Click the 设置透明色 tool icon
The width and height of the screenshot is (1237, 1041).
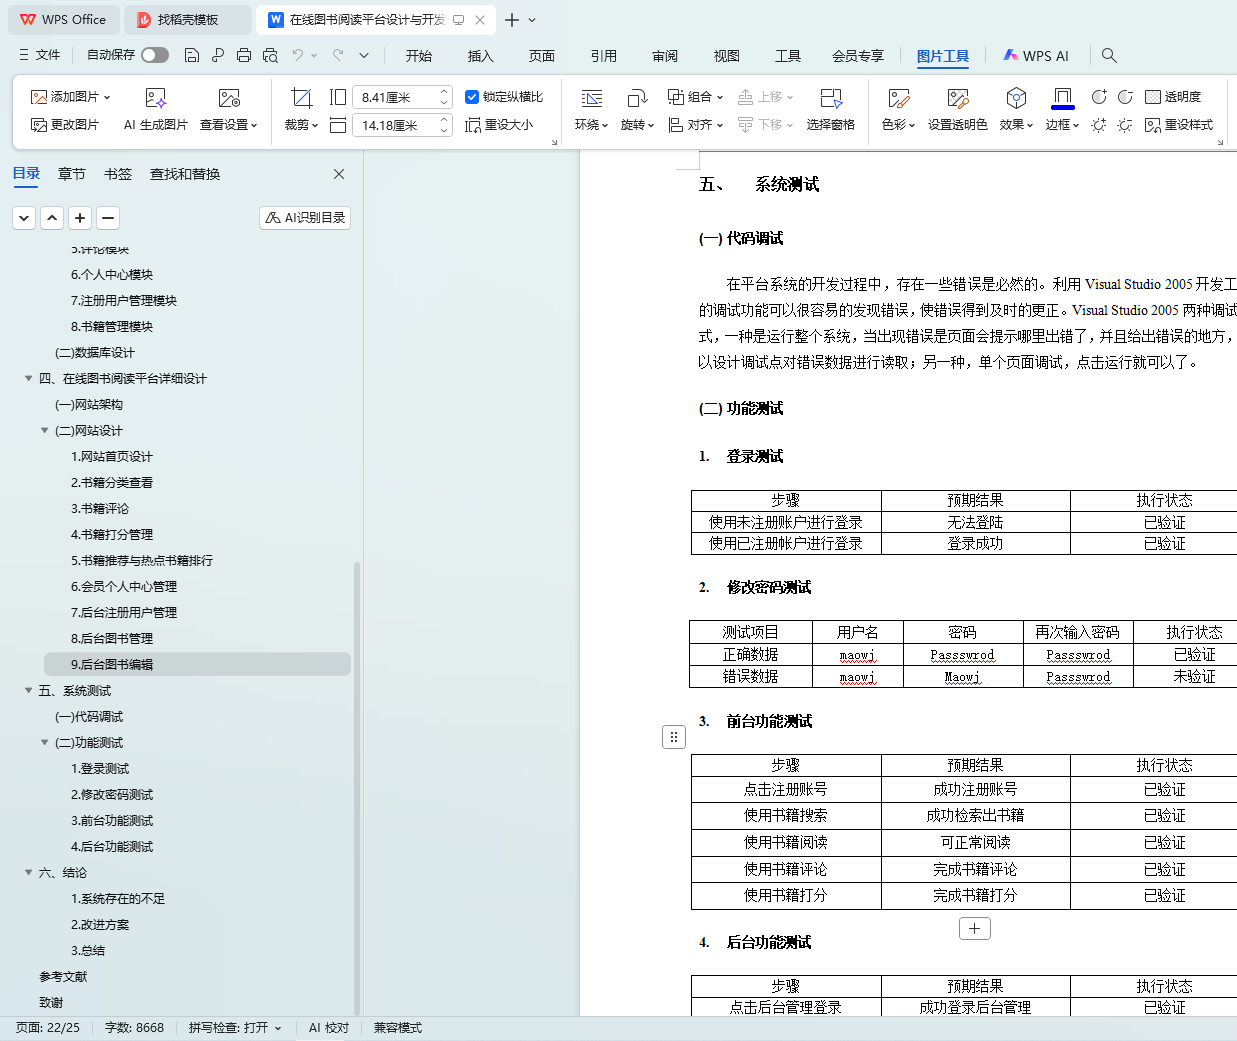957,98
